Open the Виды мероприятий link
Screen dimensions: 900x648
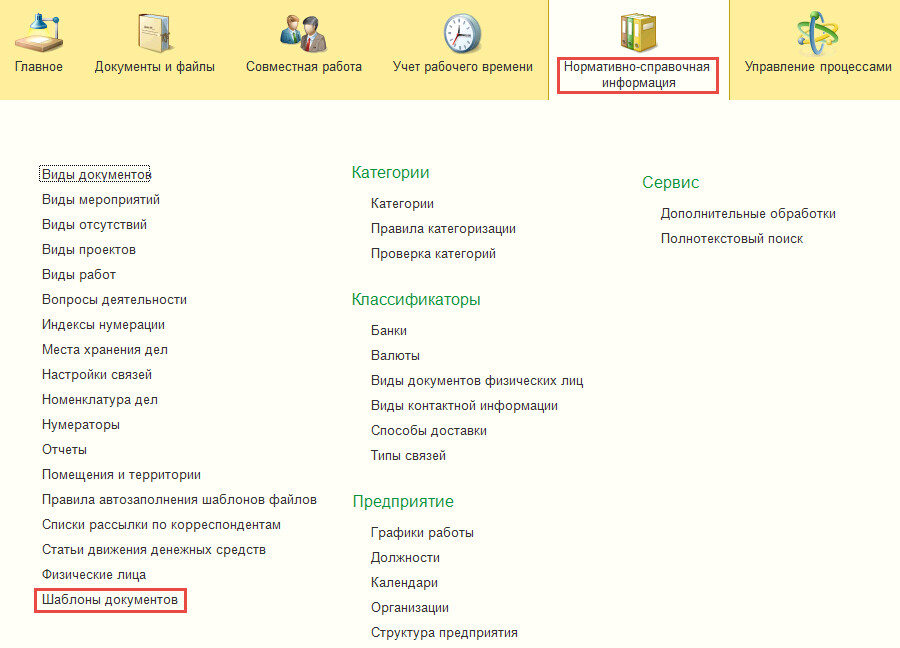(100, 200)
